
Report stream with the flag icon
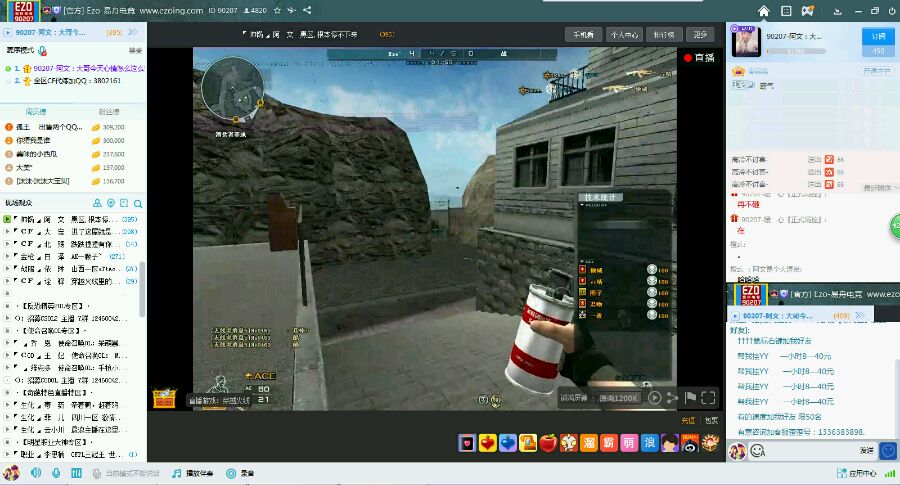[690, 397]
